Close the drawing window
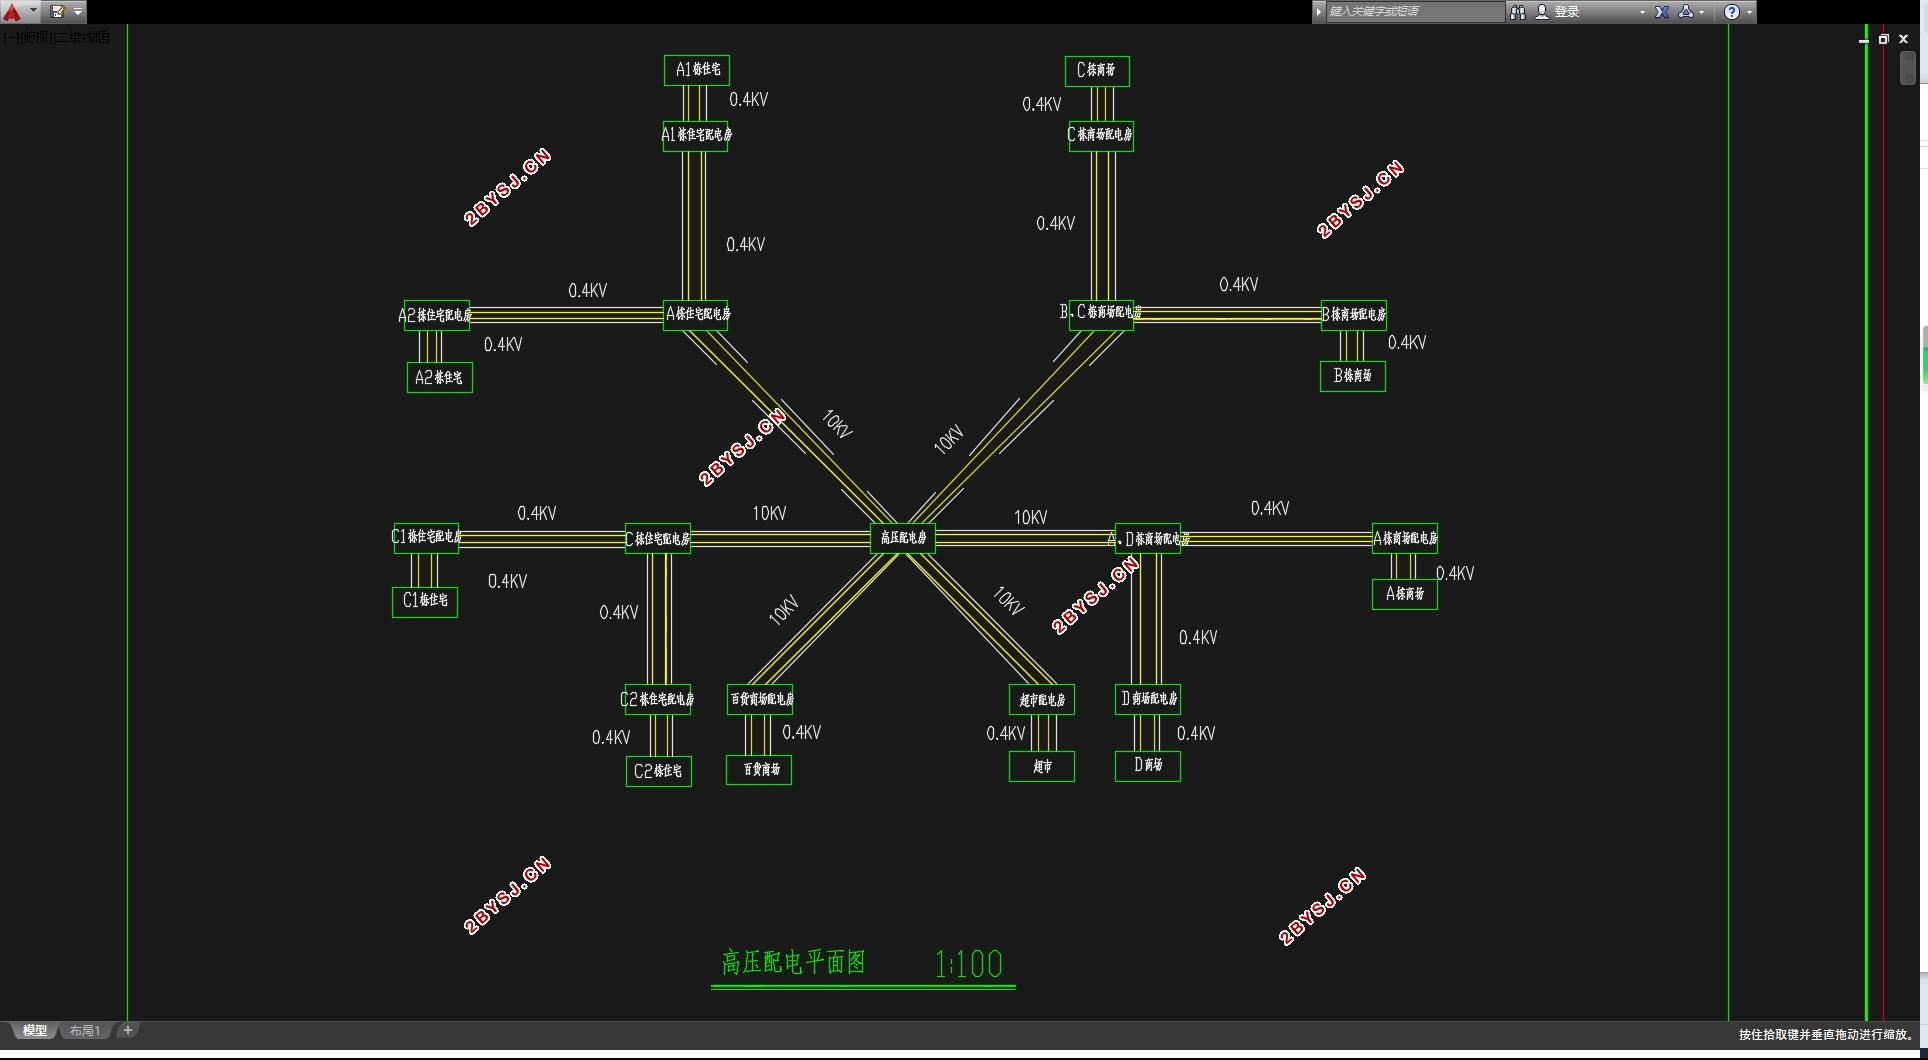Image resolution: width=1928 pixels, height=1060 pixels. pyautogui.click(x=1904, y=39)
